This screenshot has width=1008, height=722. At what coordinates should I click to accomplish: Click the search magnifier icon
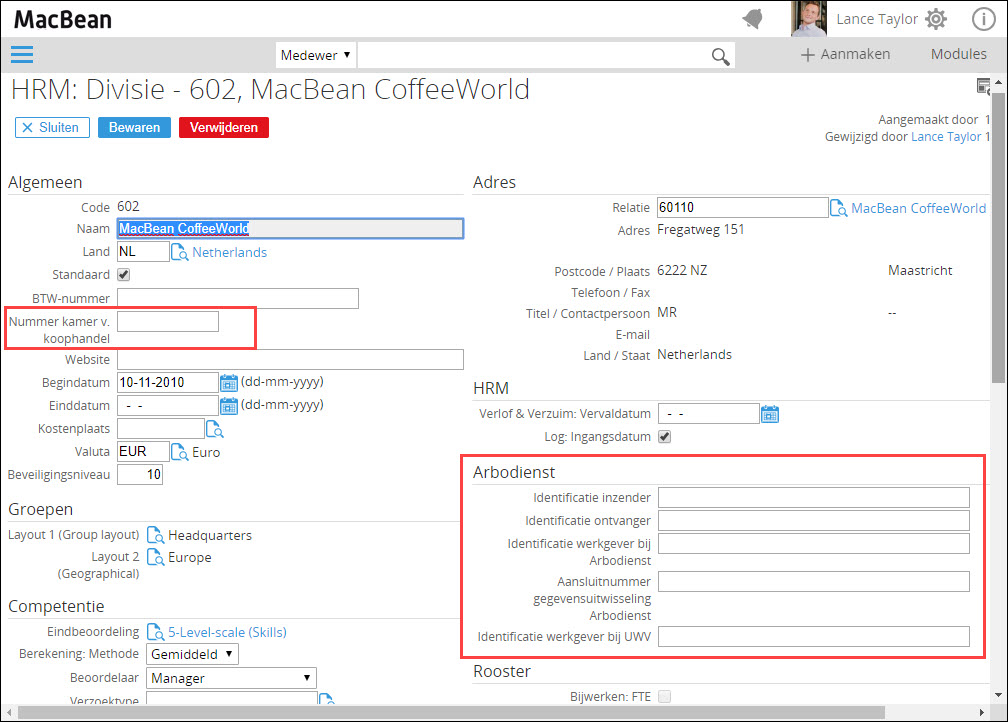click(720, 57)
